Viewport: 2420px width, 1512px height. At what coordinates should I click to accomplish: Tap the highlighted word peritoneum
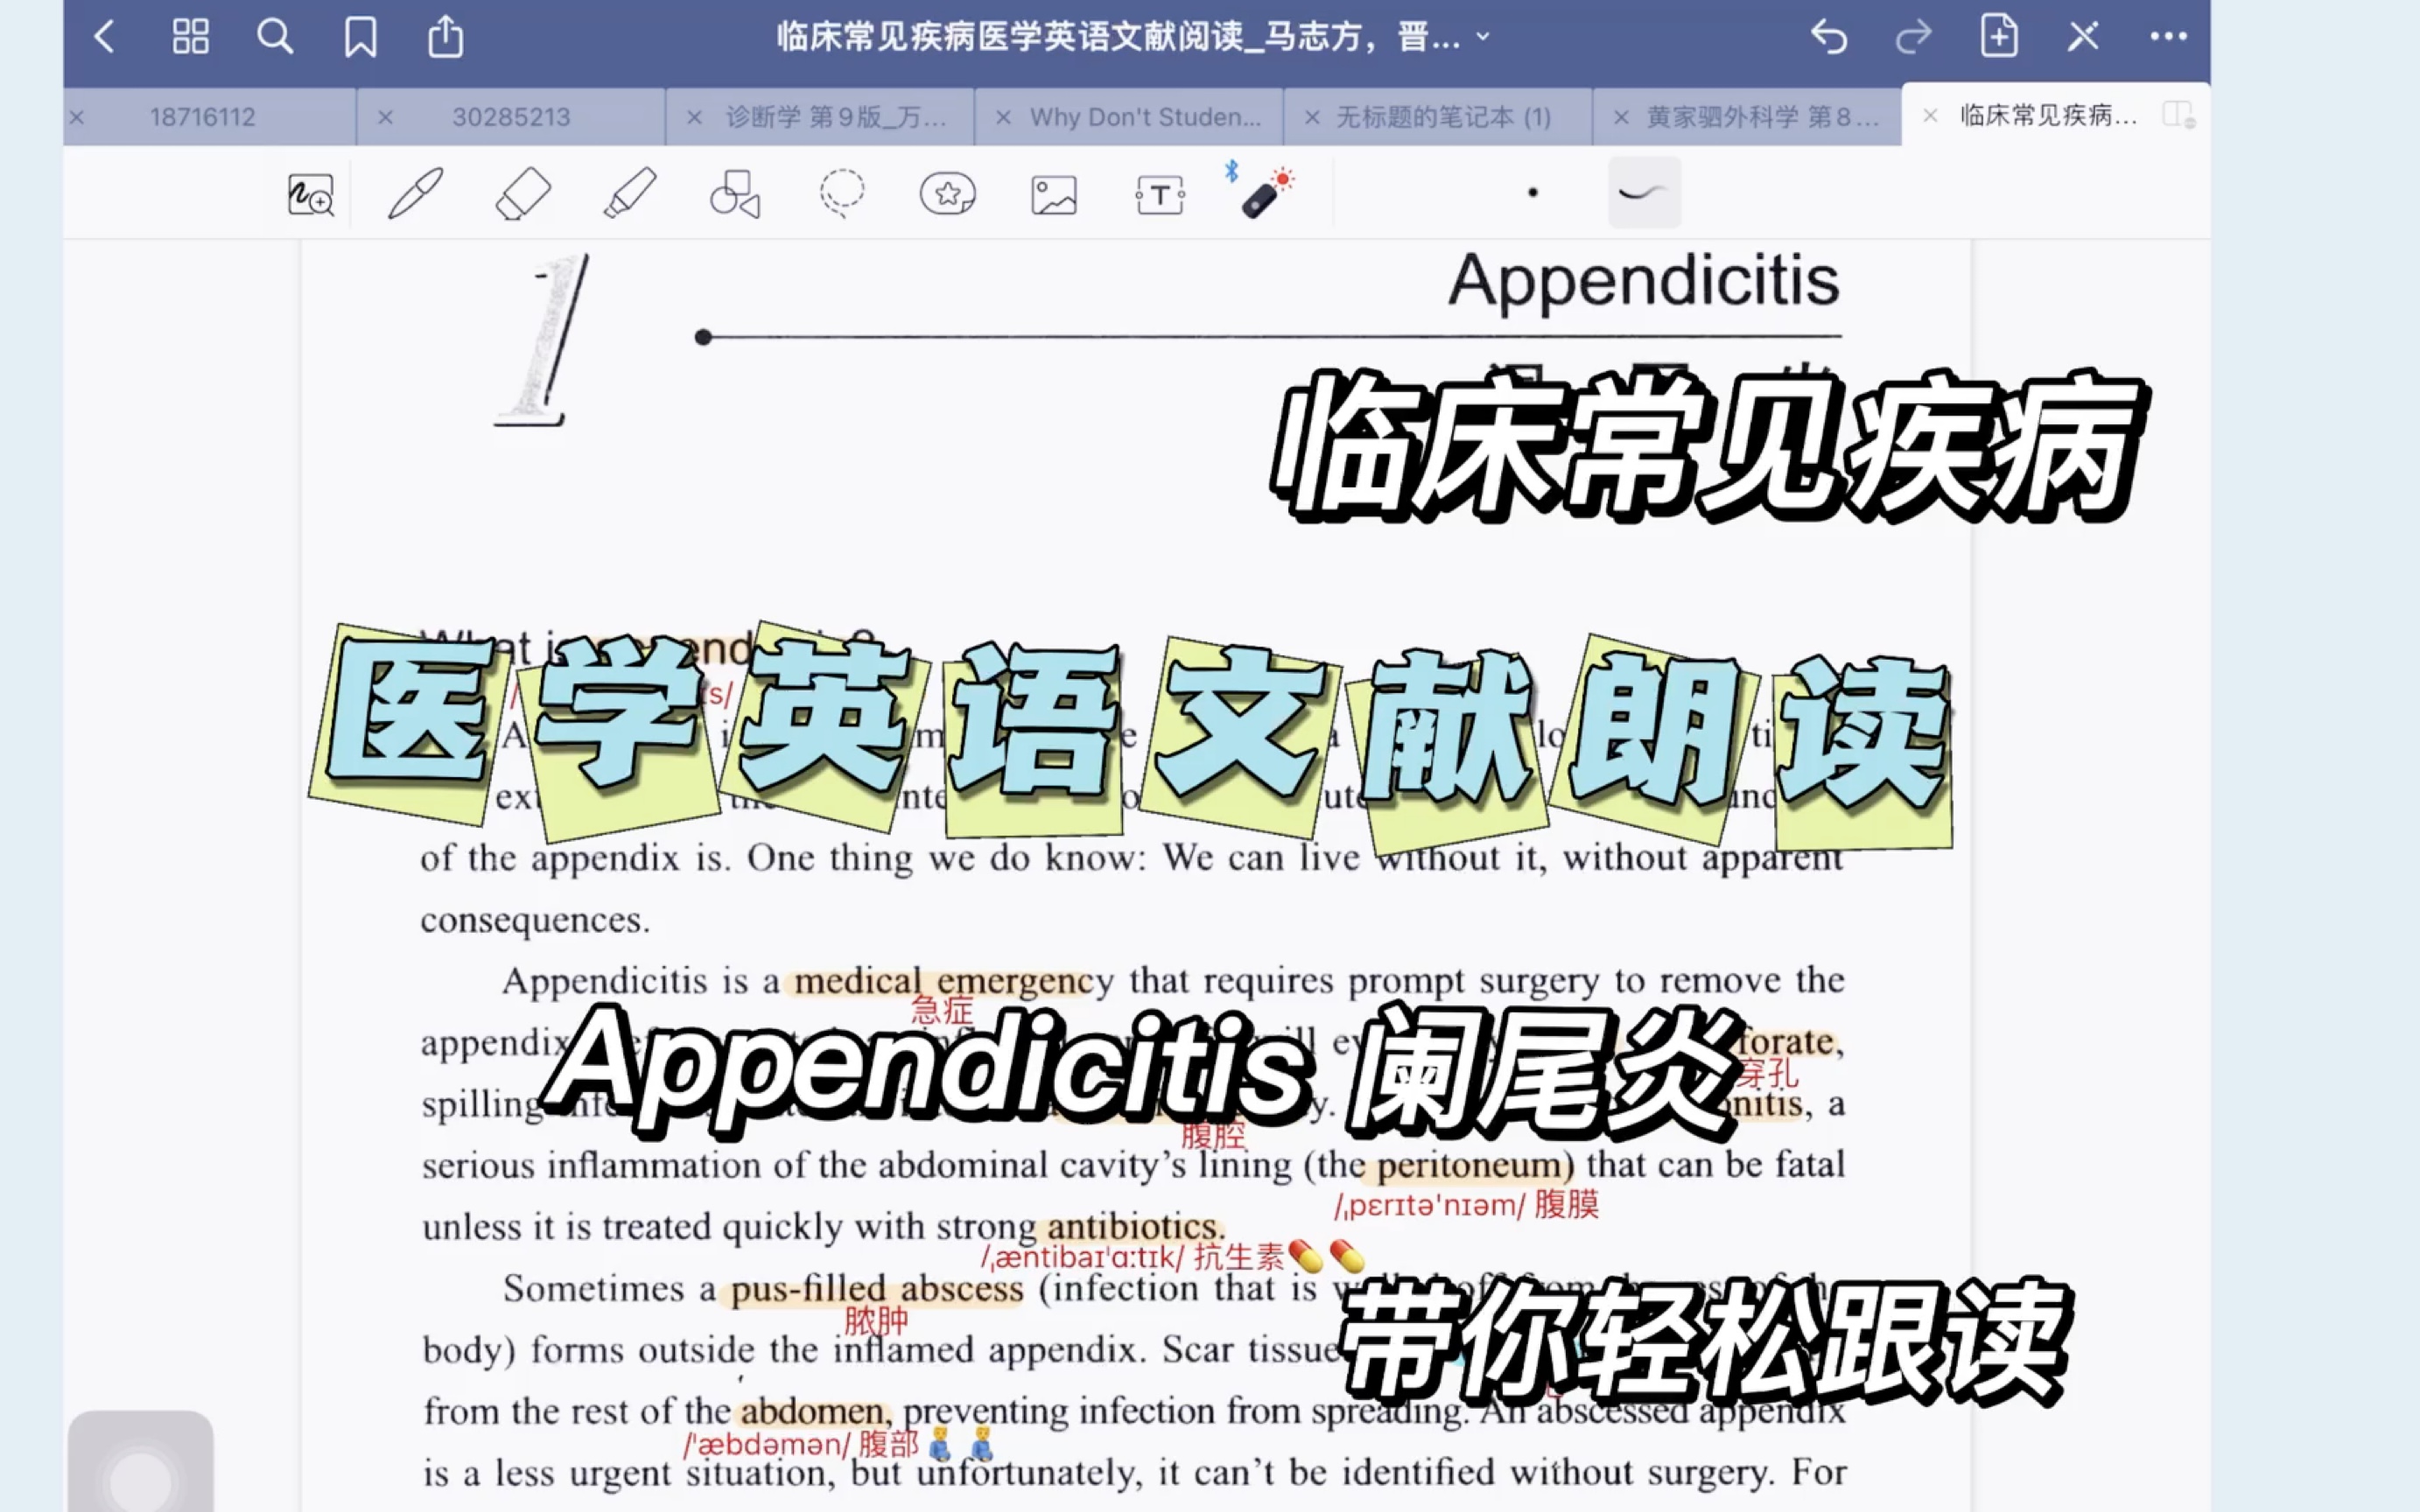(1469, 1165)
